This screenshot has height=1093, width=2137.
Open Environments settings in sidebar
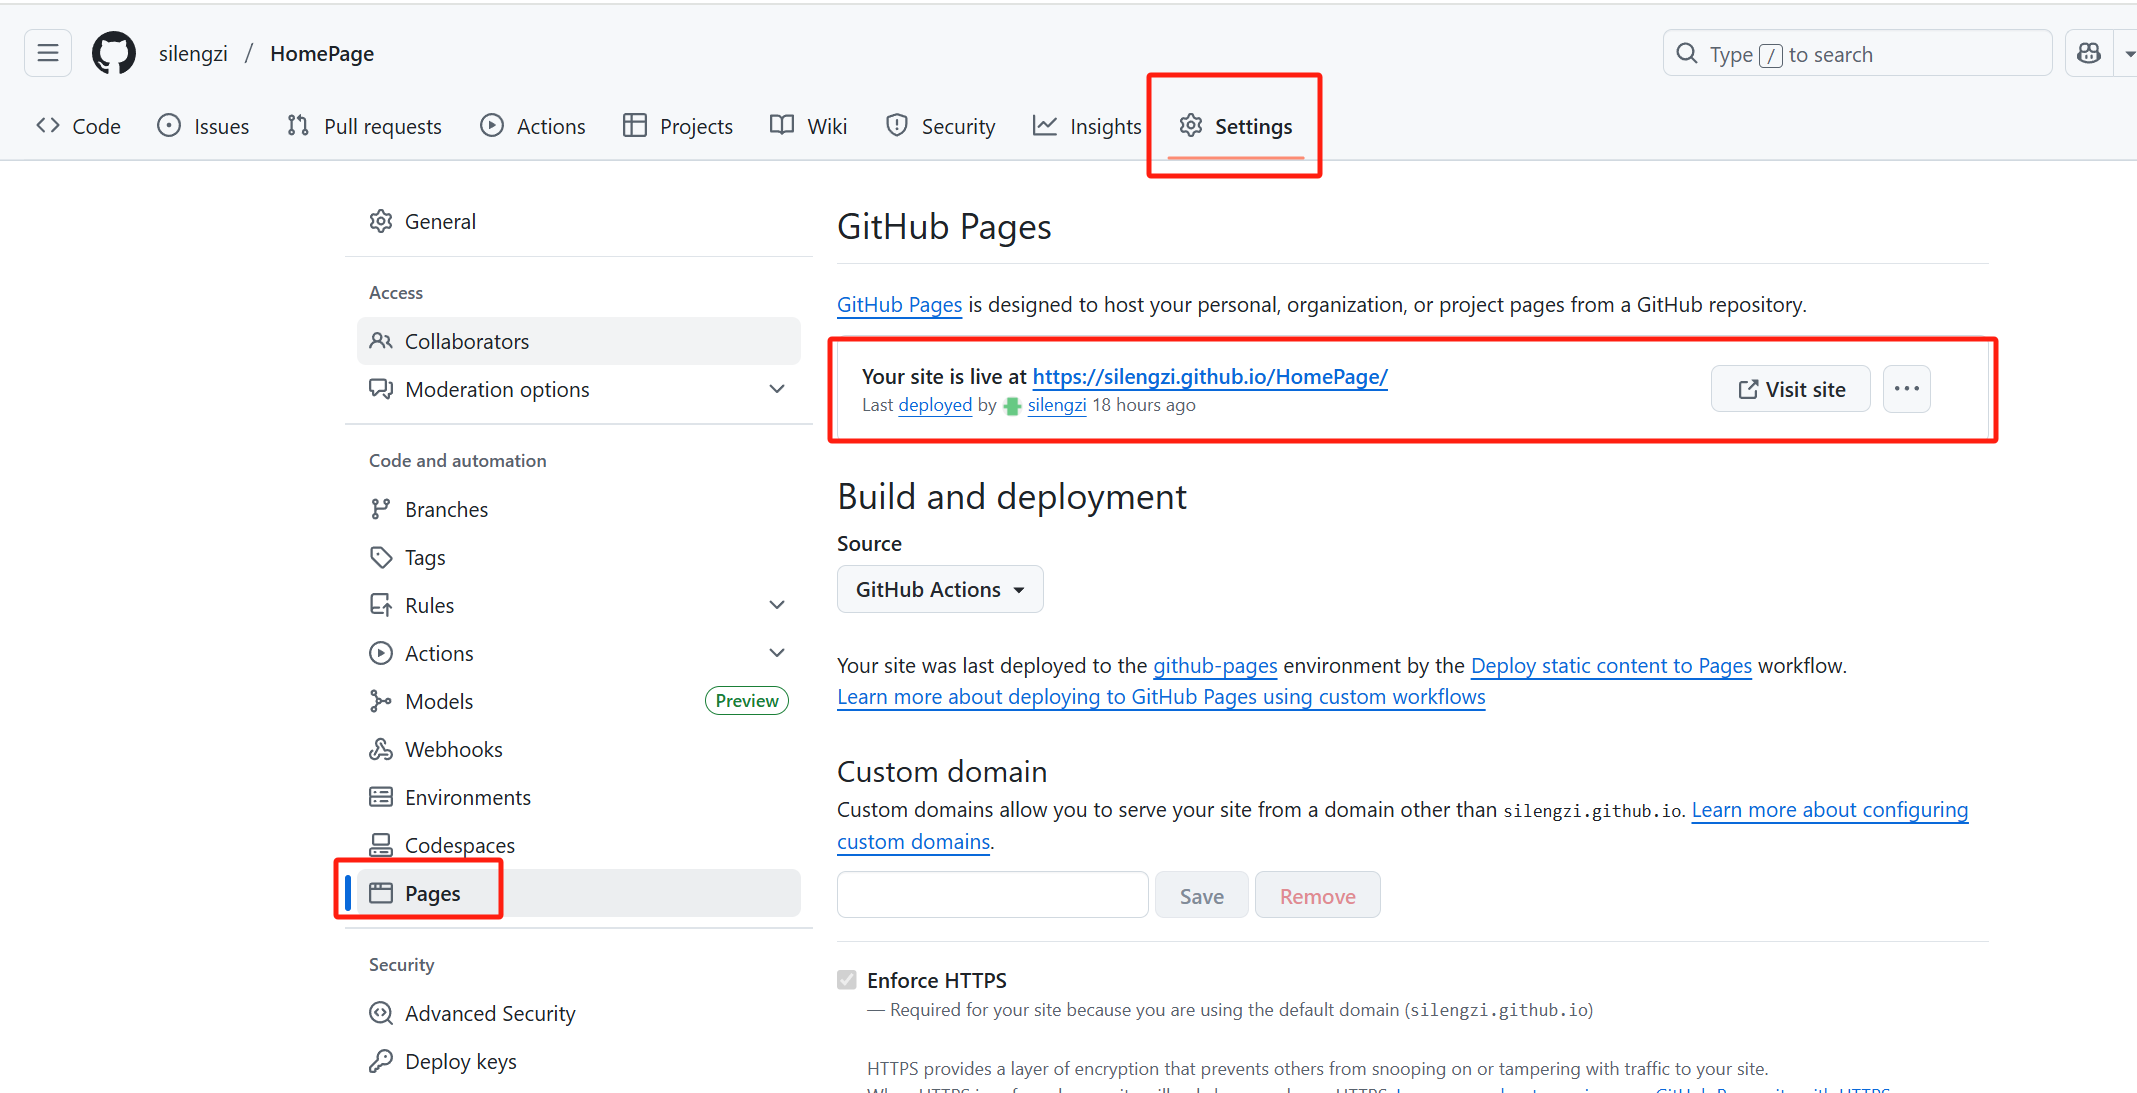467,797
